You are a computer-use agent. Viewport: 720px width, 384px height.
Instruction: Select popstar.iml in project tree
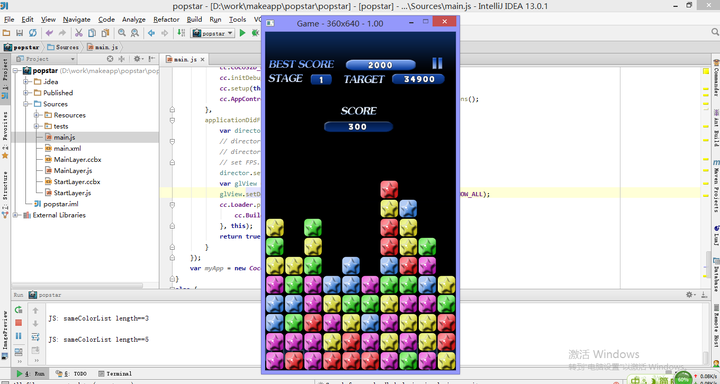pos(61,204)
